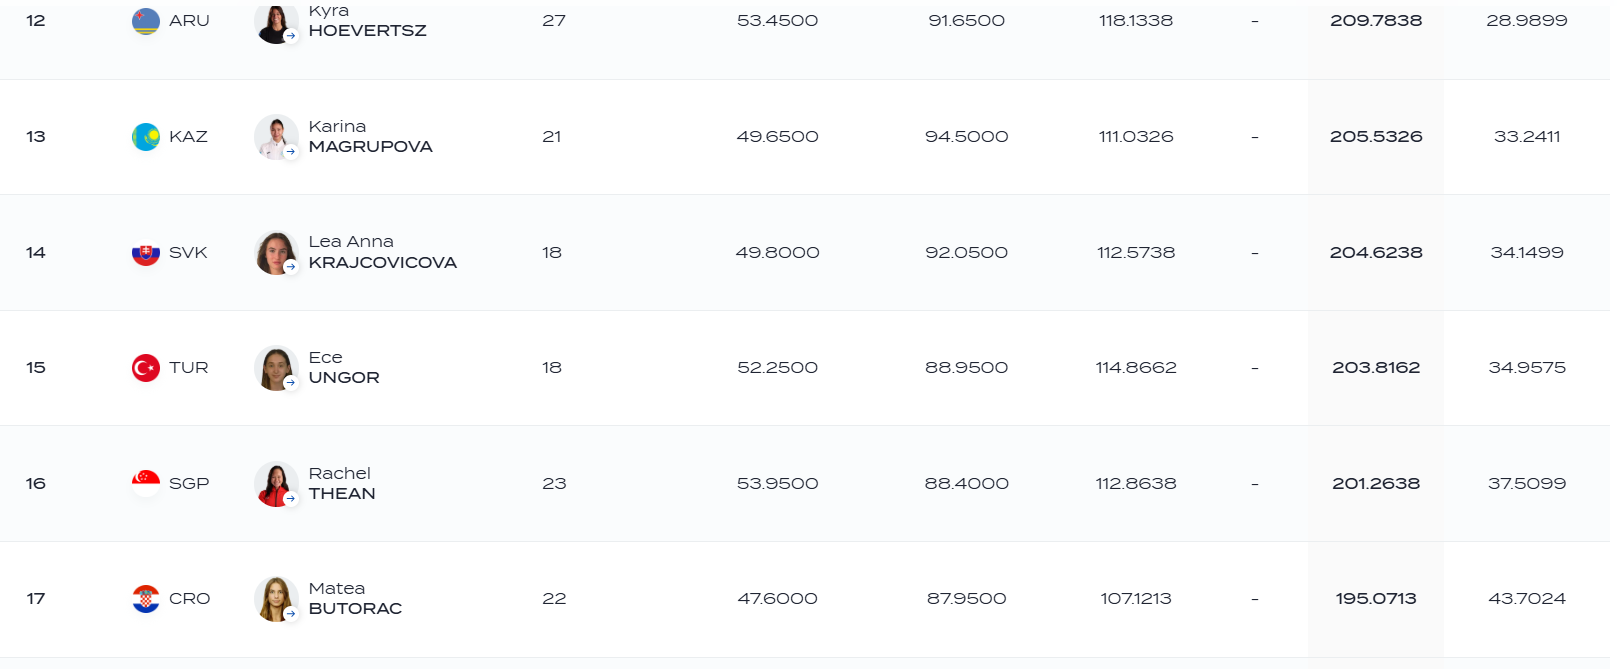This screenshot has width=1617, height=669.
Task: Click Rachel Thean's avatar photo
Action: click(x=276, y=484)
